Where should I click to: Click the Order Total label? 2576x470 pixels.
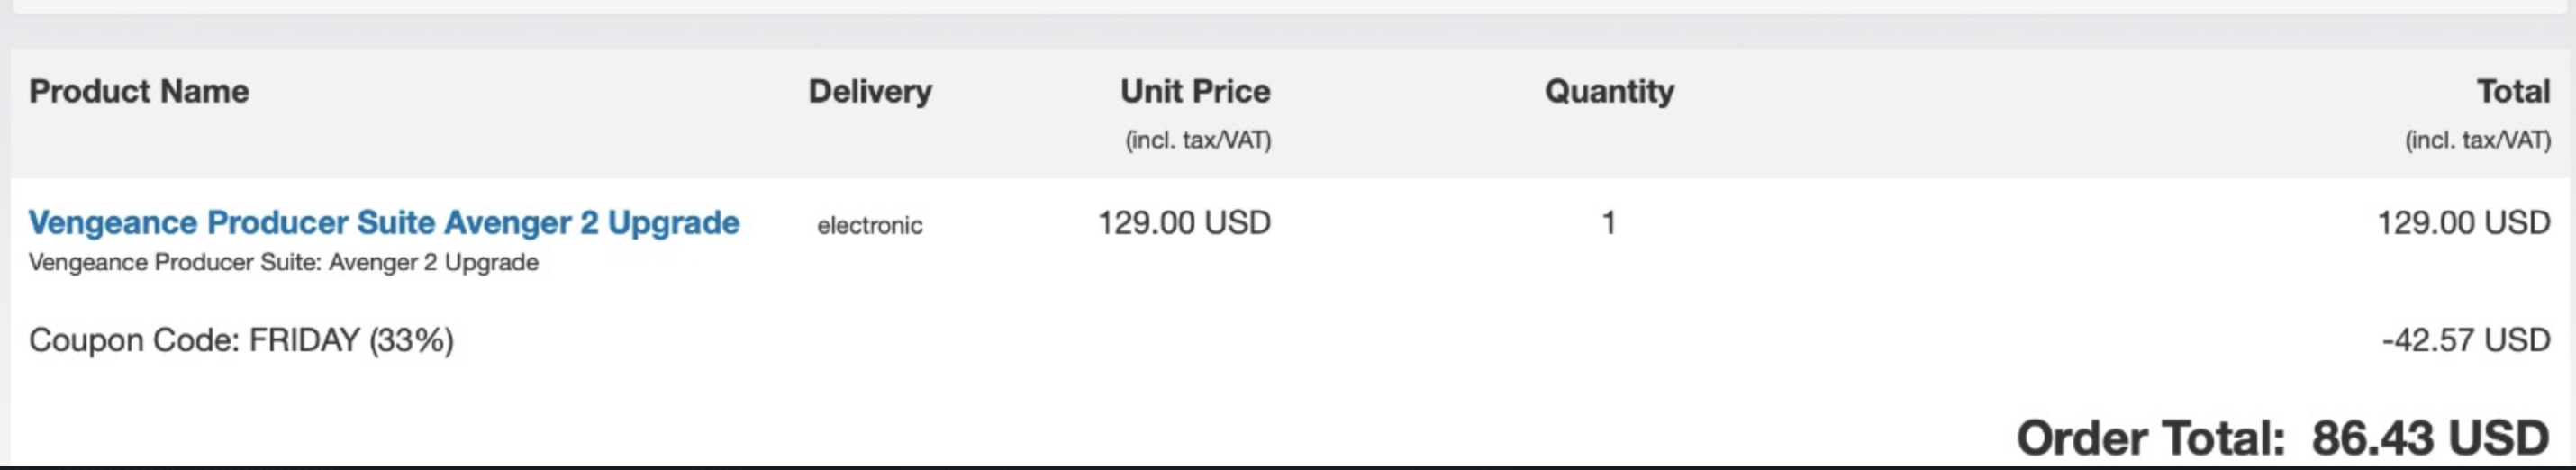2150,438
